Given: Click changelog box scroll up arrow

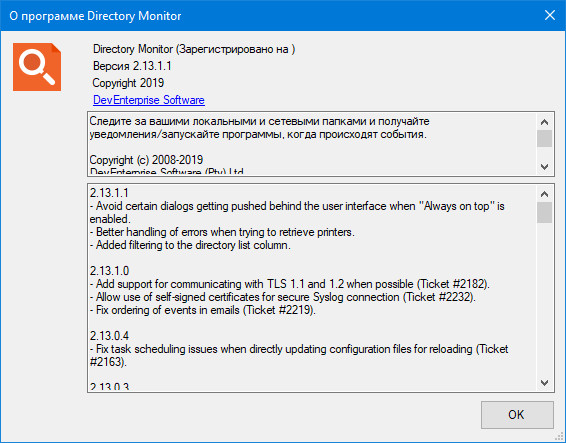Looking at the screenshot, I should click(544, 194).
